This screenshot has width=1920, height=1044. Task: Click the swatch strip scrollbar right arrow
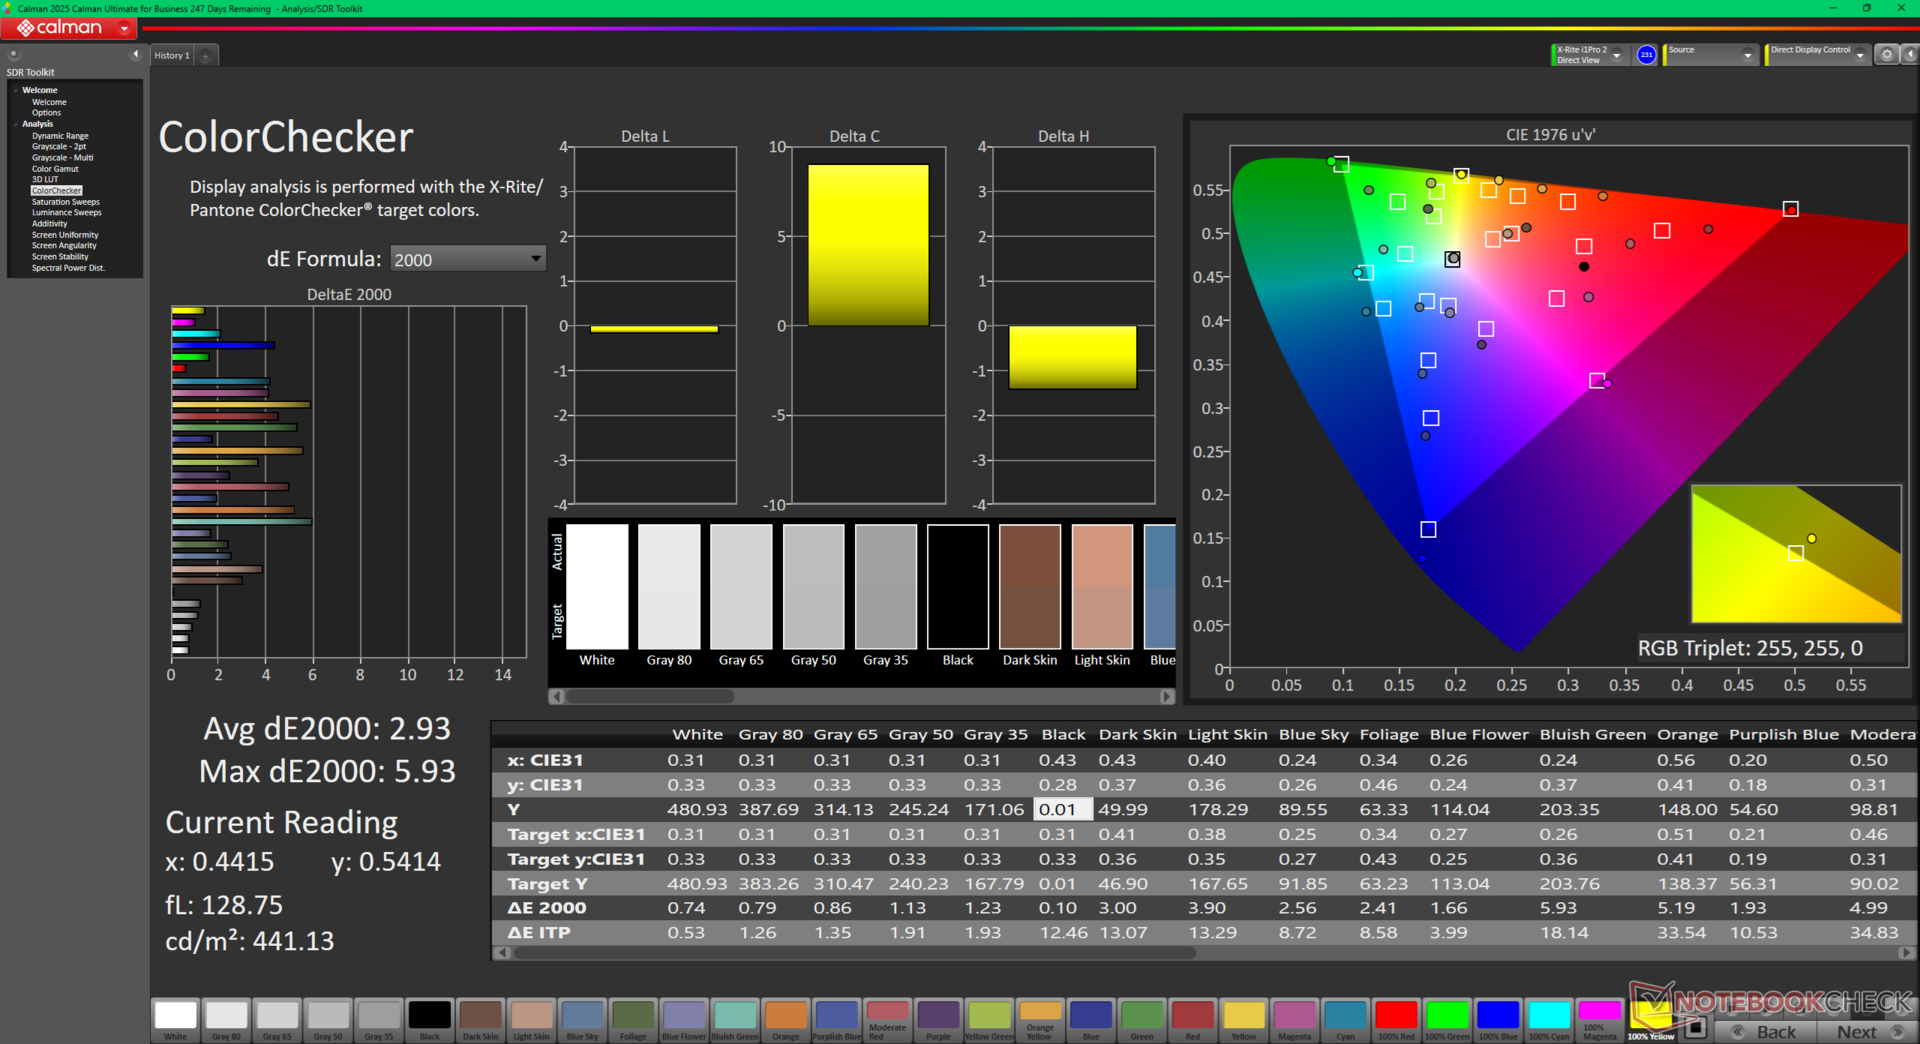1167,696
